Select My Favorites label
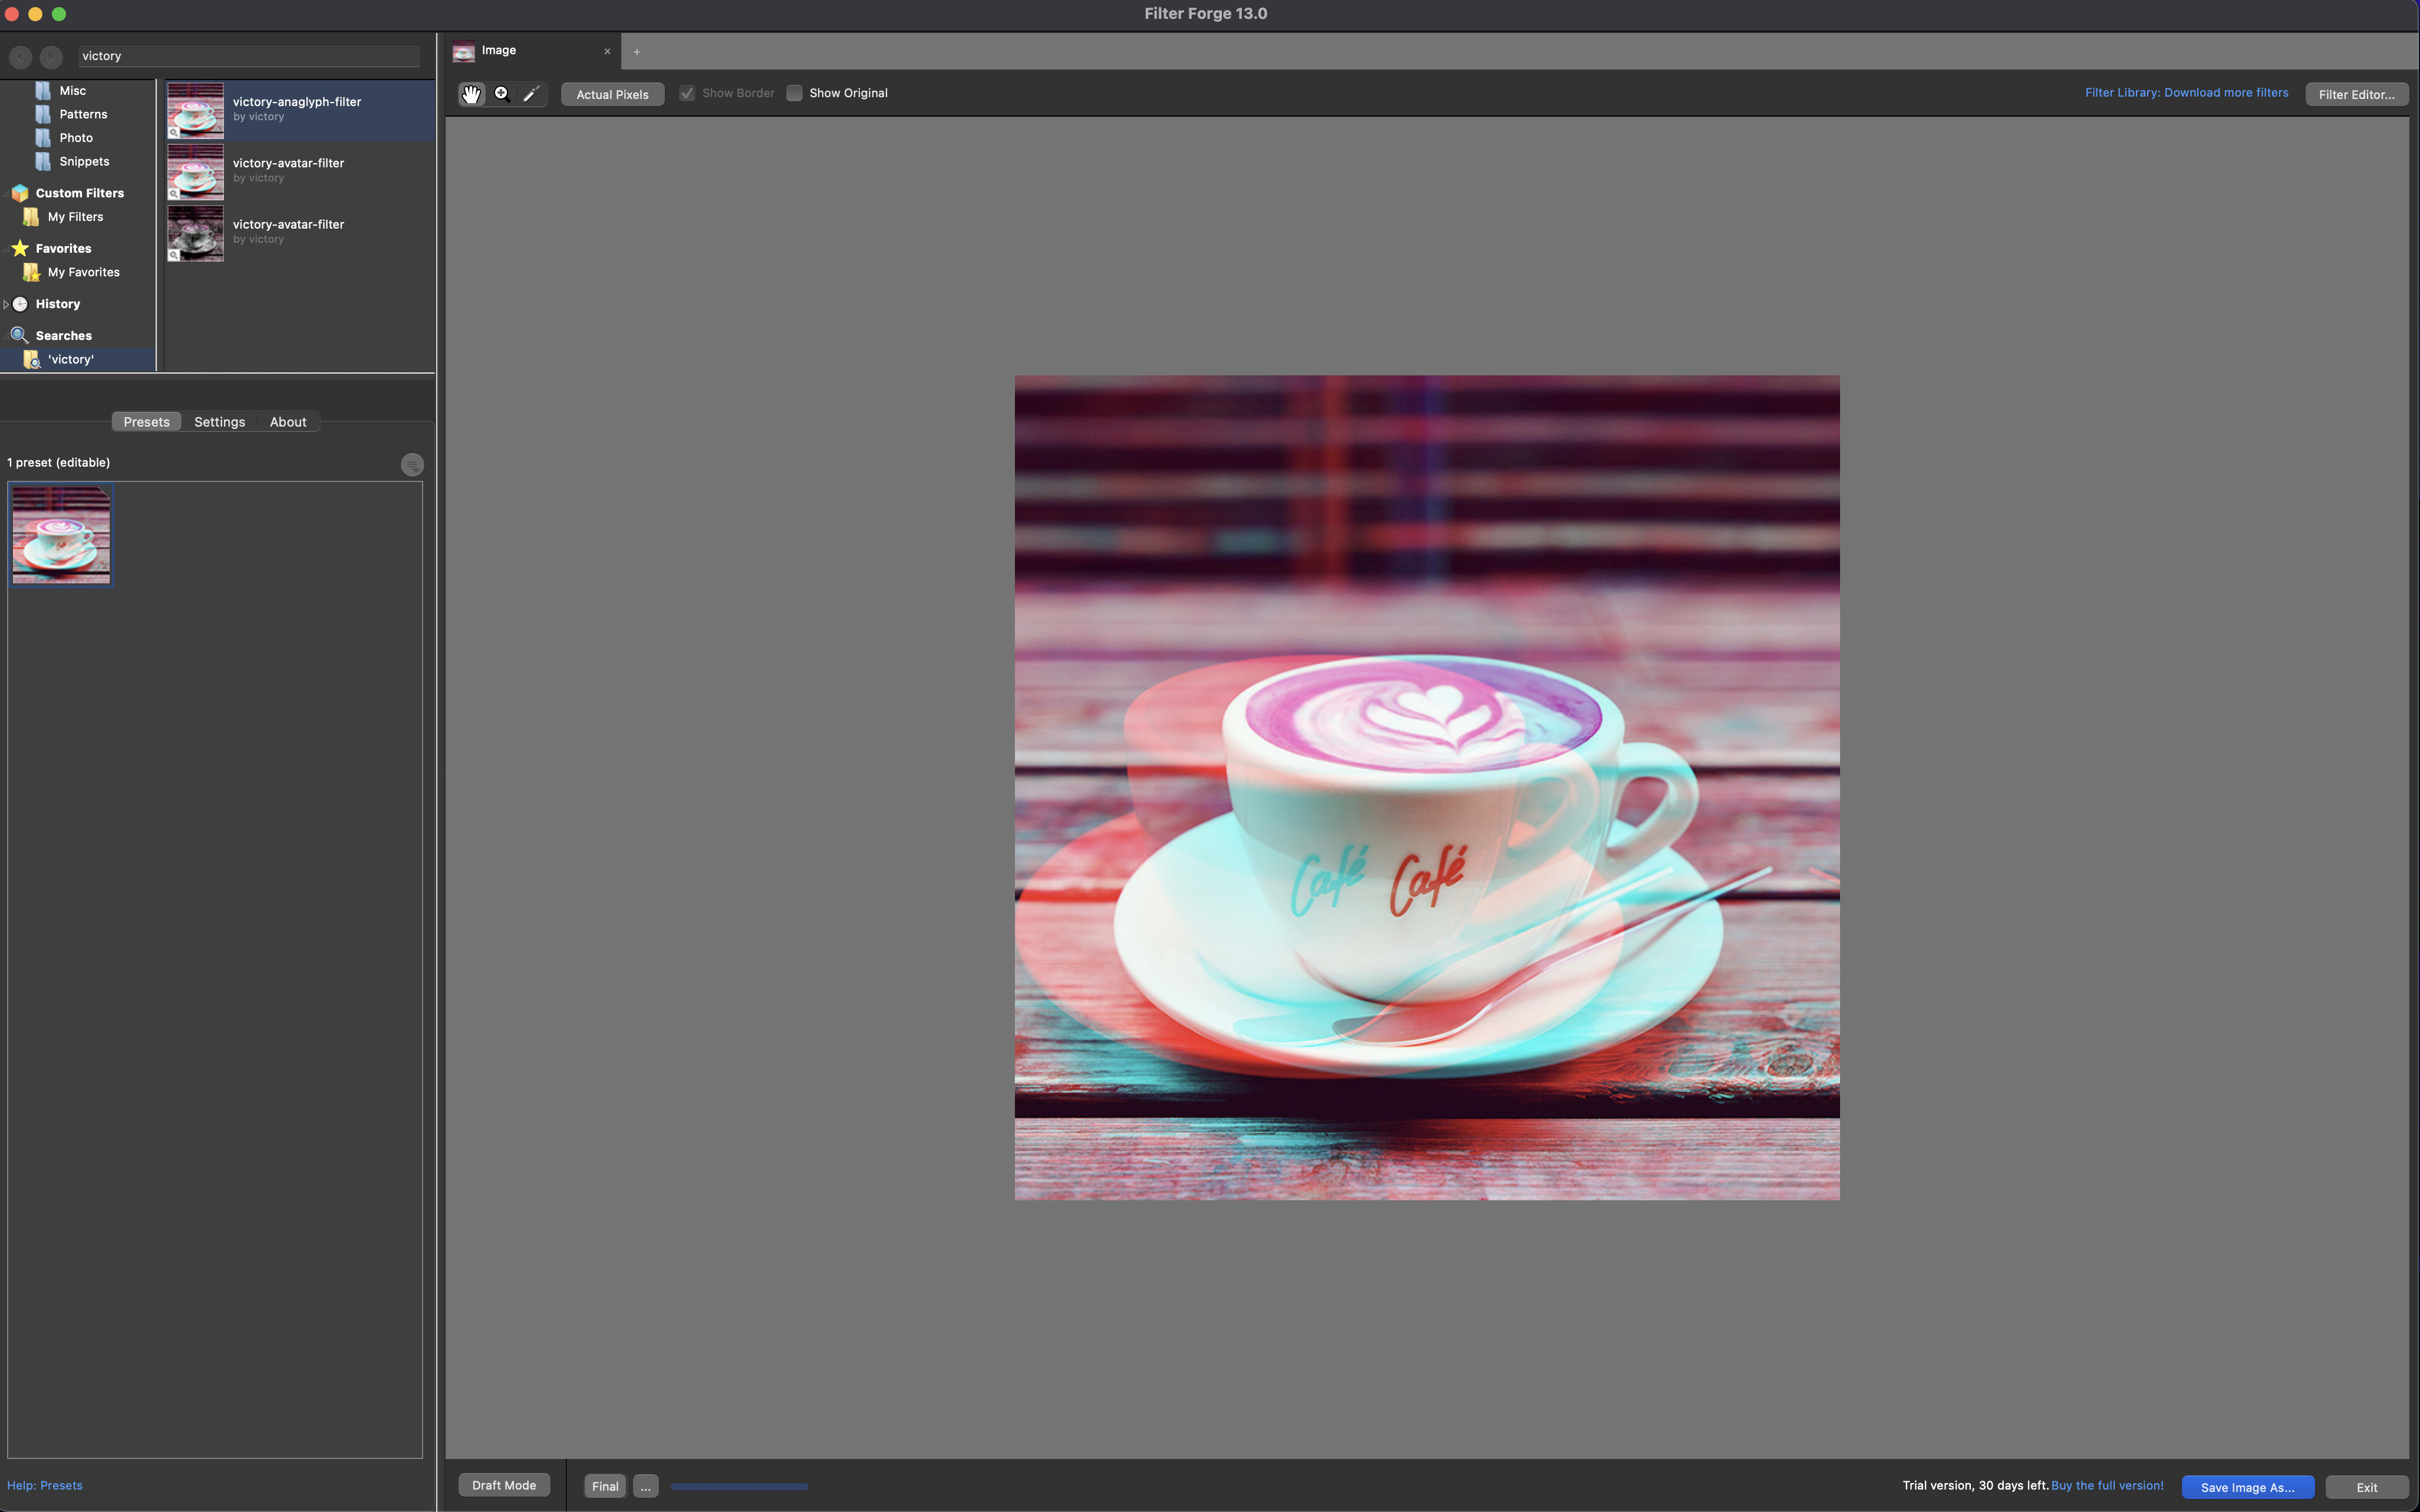The width and height of the screenshot is (2420, 1512). pyautogui.click(x=83, y=272)
